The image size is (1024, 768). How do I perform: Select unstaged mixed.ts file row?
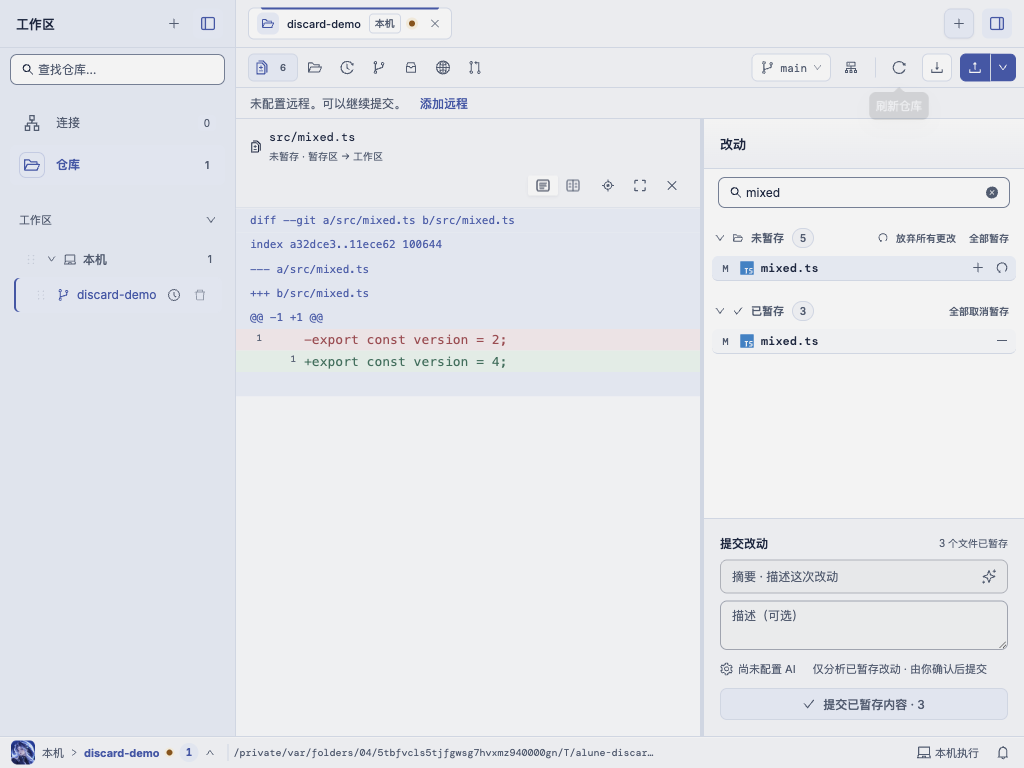[863, 268]
